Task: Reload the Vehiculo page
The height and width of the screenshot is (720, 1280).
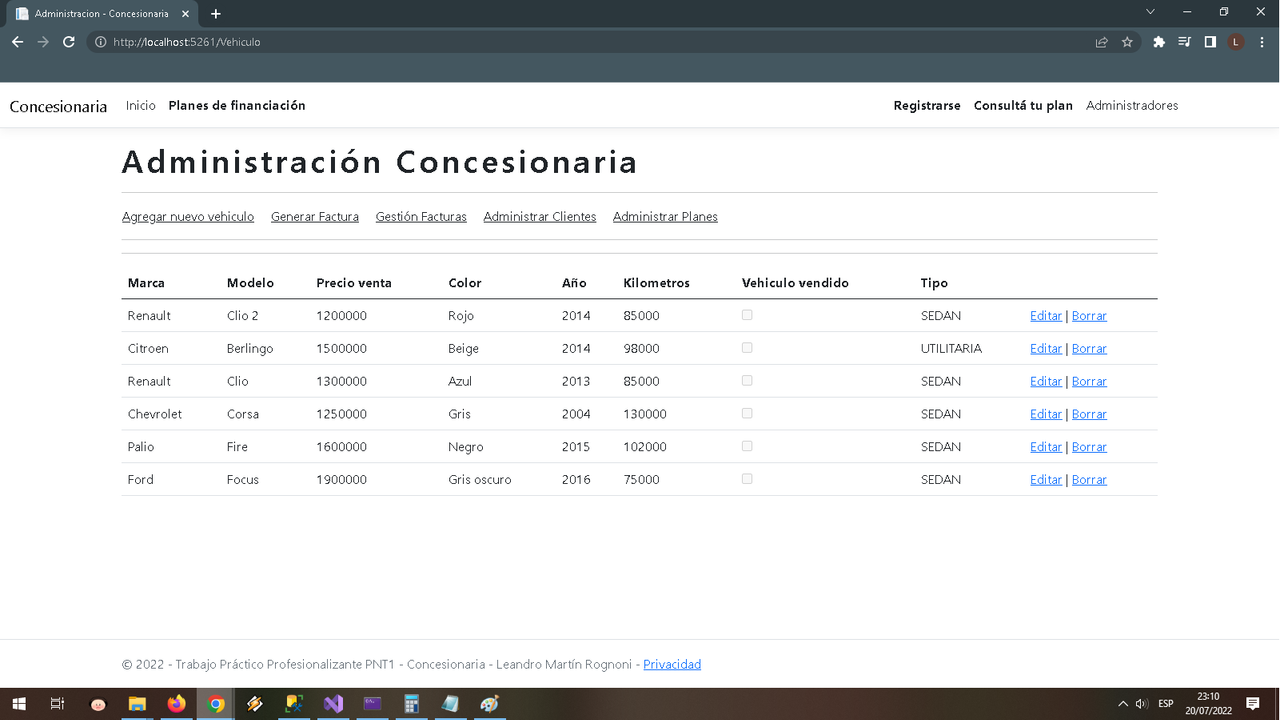Action: (x=68, y=42)
